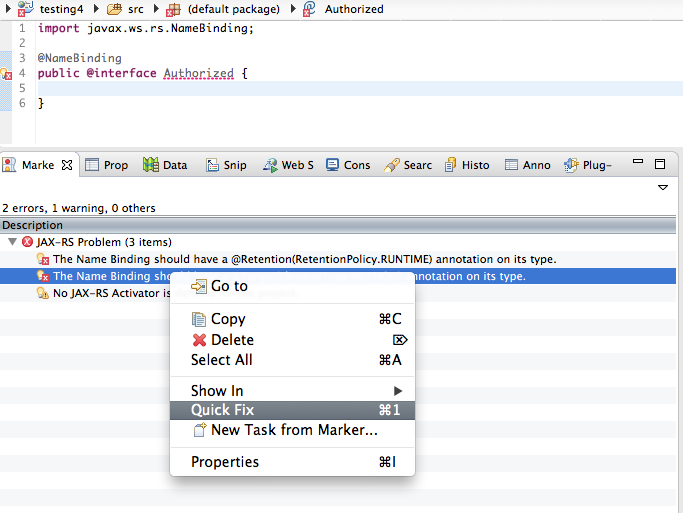
Task: Click the New Task icon in context menu
Action: 199,430
